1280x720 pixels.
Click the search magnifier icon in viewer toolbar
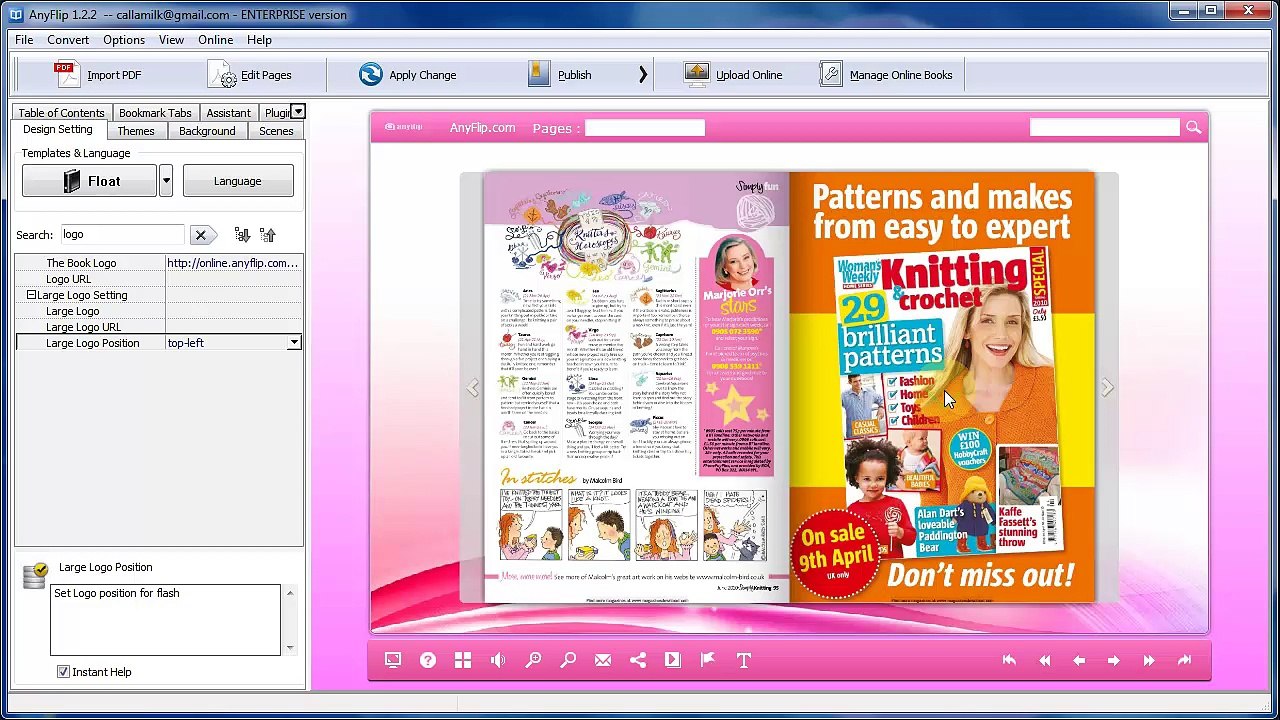point(568,660)
